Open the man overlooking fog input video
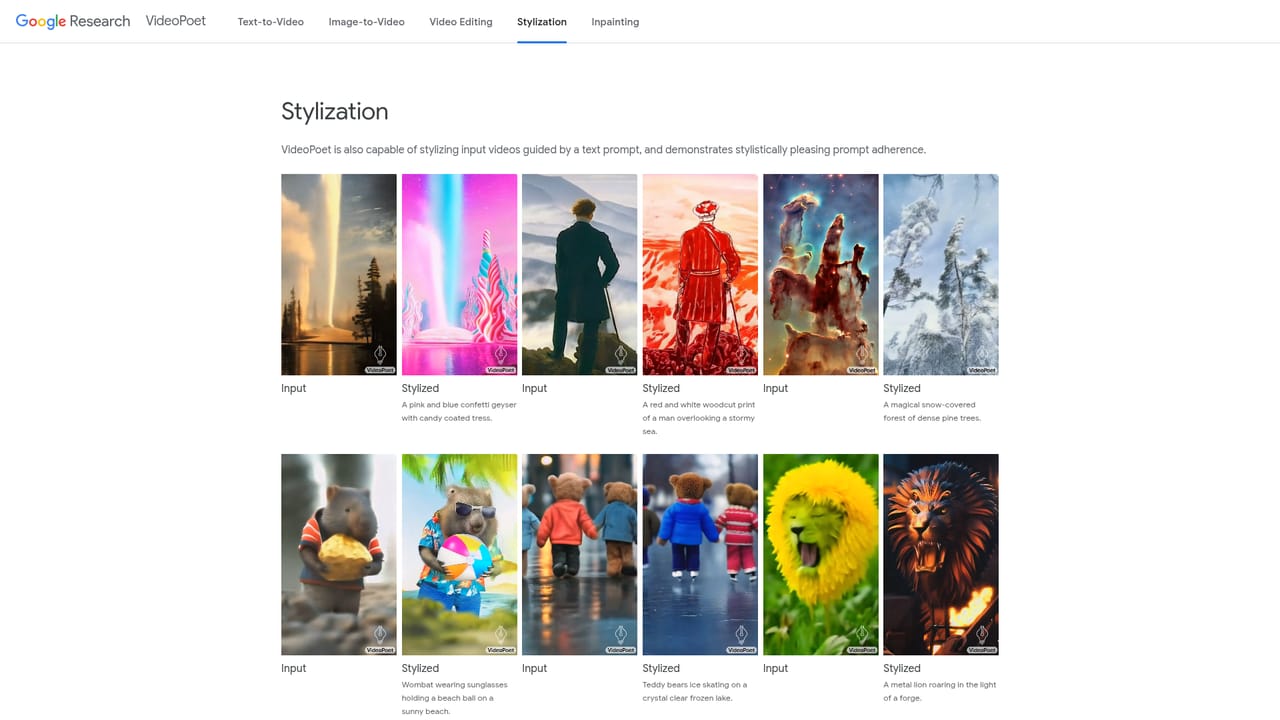This screenshot has width=1280, height=720. tap(580, 275)
